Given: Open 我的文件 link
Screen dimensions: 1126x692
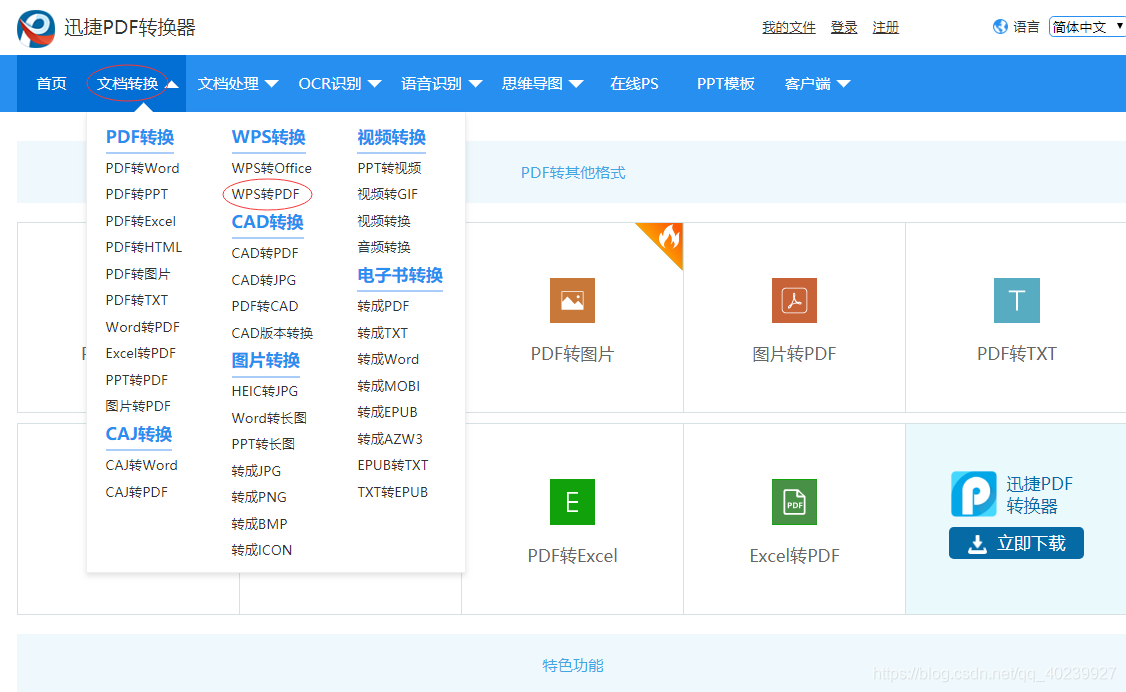Looking at the screenshot, I should [x=788, y=27].
